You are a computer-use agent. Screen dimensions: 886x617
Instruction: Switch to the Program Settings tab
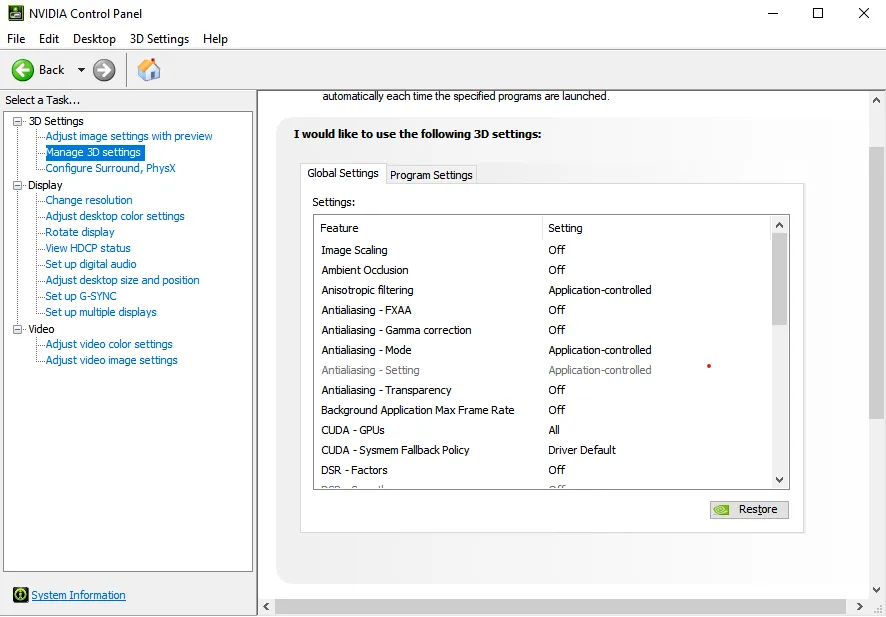431,175
